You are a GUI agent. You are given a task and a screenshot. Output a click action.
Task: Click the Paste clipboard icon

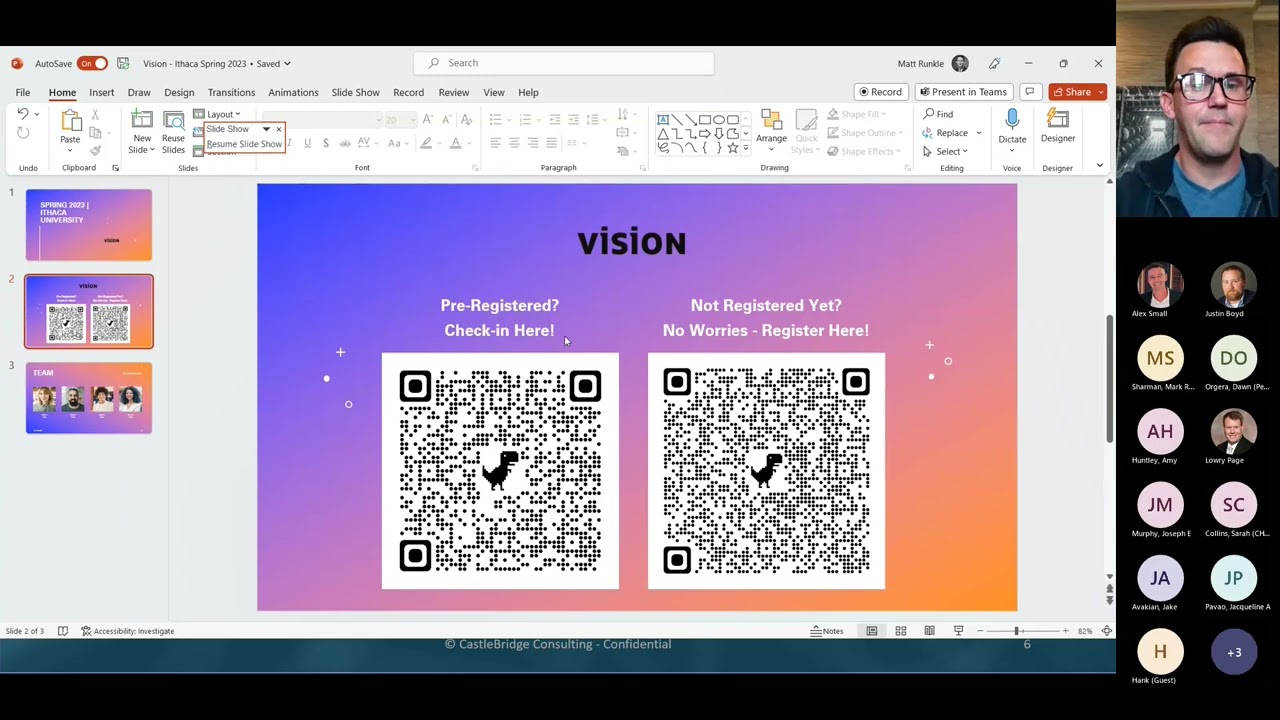(x=70, y=122)
